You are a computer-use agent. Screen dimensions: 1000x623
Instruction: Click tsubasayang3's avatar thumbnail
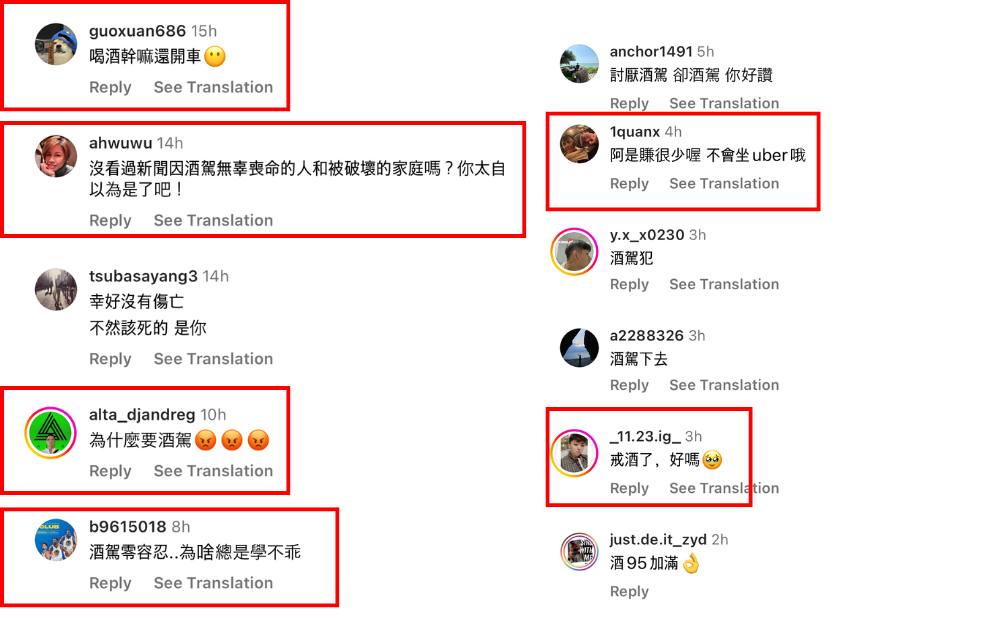pos(56,290)
